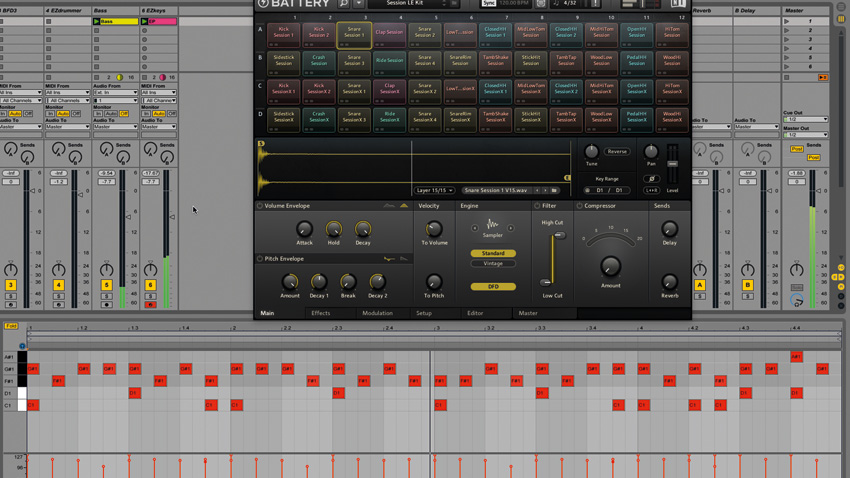This screenshot has height=478, width=850.
Task: Toggle the Reverse button
Action: (617, 152)
